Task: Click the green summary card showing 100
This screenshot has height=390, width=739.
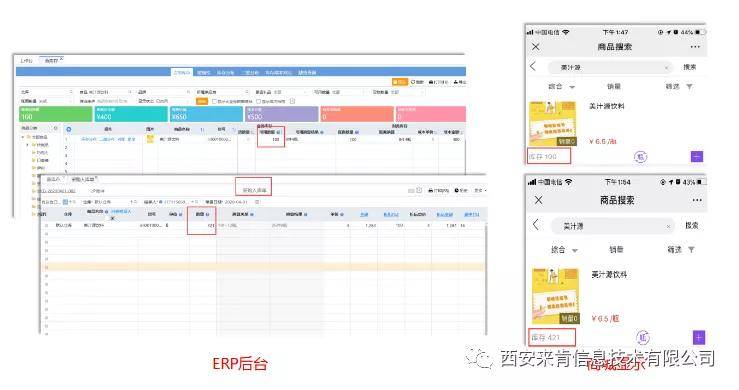Action: point(55,114)
